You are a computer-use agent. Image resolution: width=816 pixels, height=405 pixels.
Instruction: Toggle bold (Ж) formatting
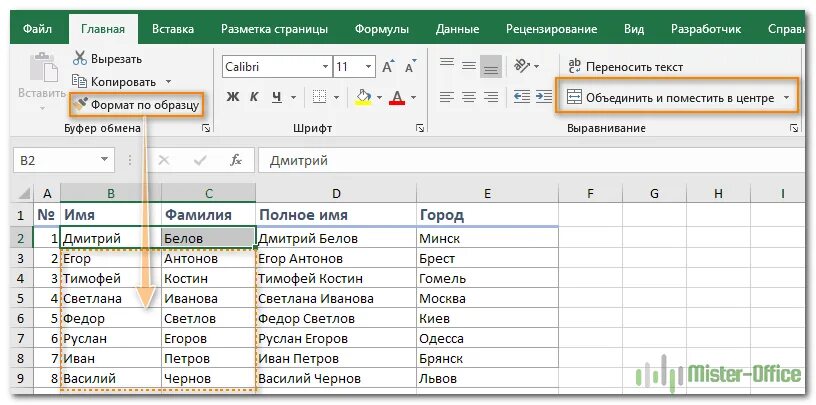[232, 97]
